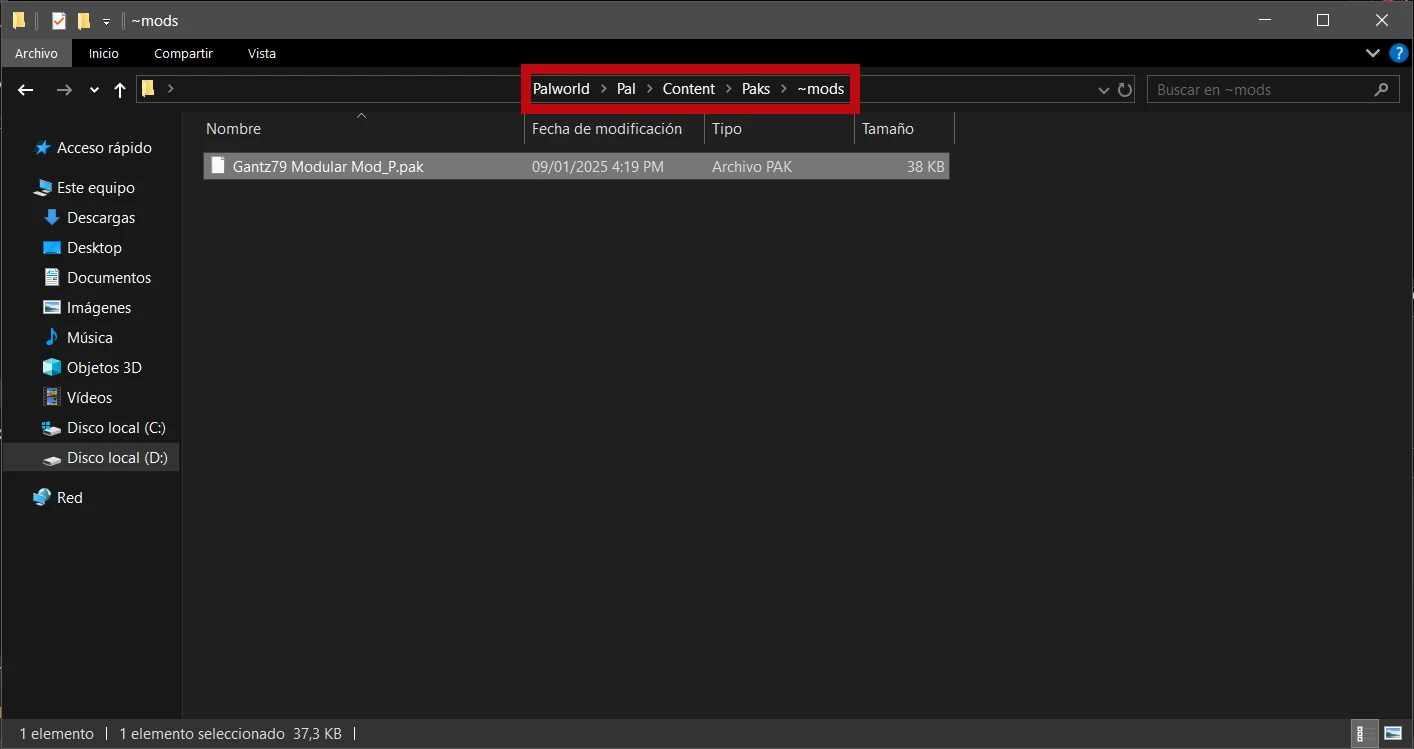The width and height of the screenshot is (1414, 749).
Task: Refresh the ~mods folder view
Action: coord(1125,89)
